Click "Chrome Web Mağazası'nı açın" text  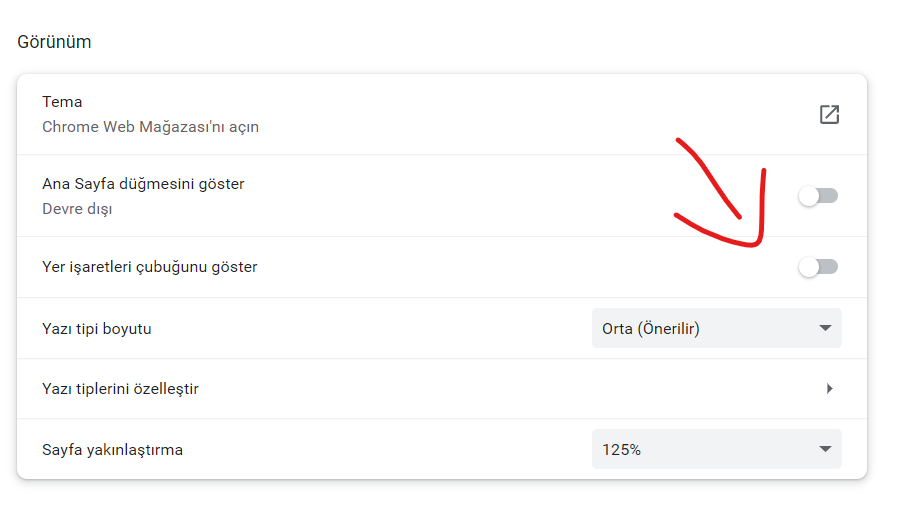click(x=150, y=127)
